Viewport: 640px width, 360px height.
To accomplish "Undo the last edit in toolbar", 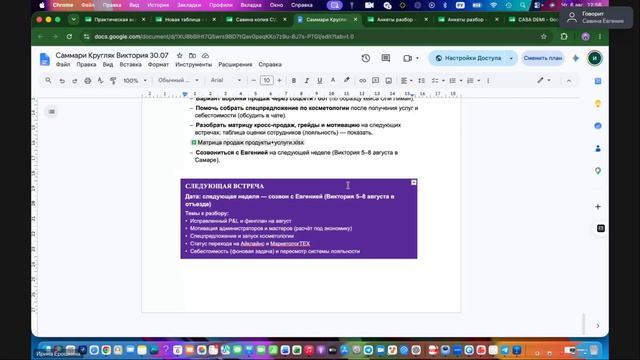I will [62, 81].
